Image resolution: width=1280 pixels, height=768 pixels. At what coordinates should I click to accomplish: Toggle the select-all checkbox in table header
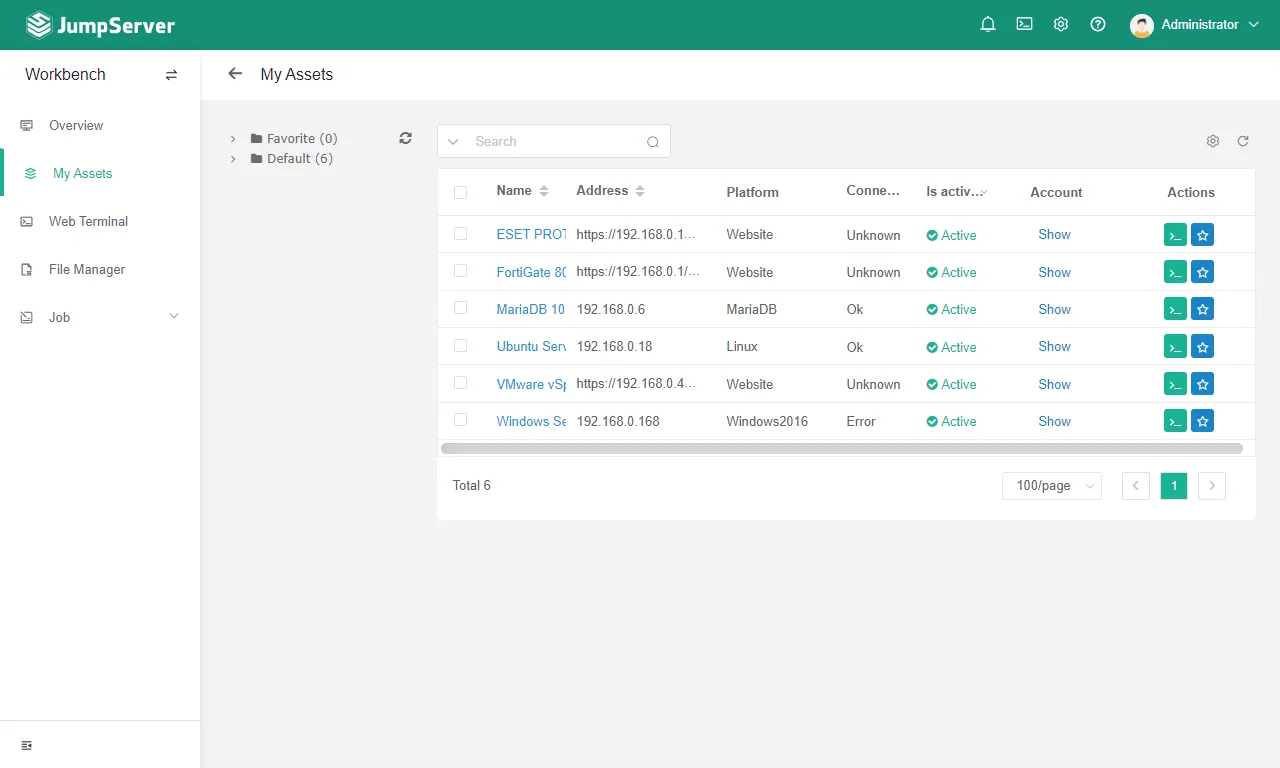point(460,192)
